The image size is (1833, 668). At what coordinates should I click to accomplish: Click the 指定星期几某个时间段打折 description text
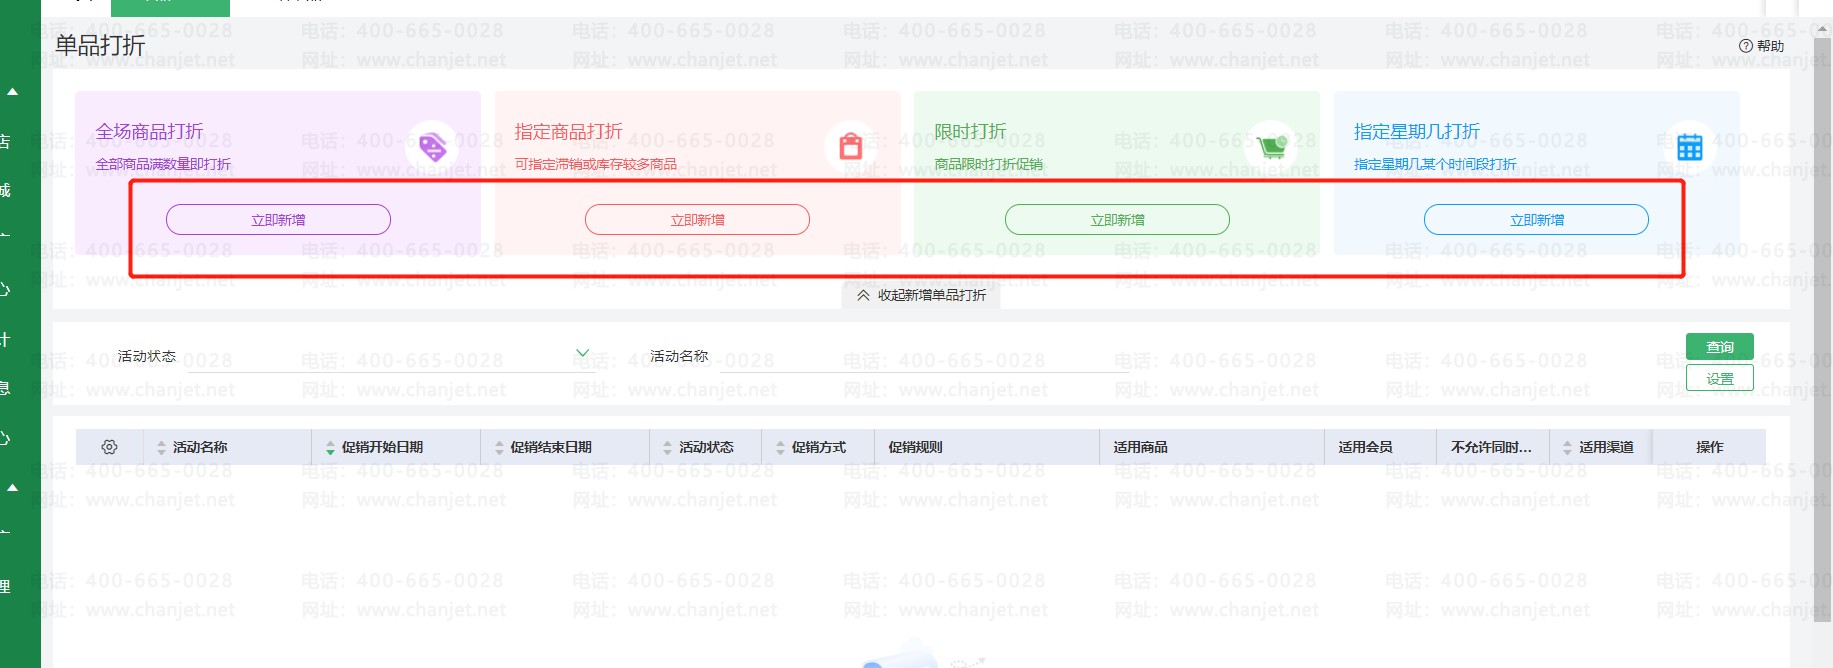click(1434, 164)
